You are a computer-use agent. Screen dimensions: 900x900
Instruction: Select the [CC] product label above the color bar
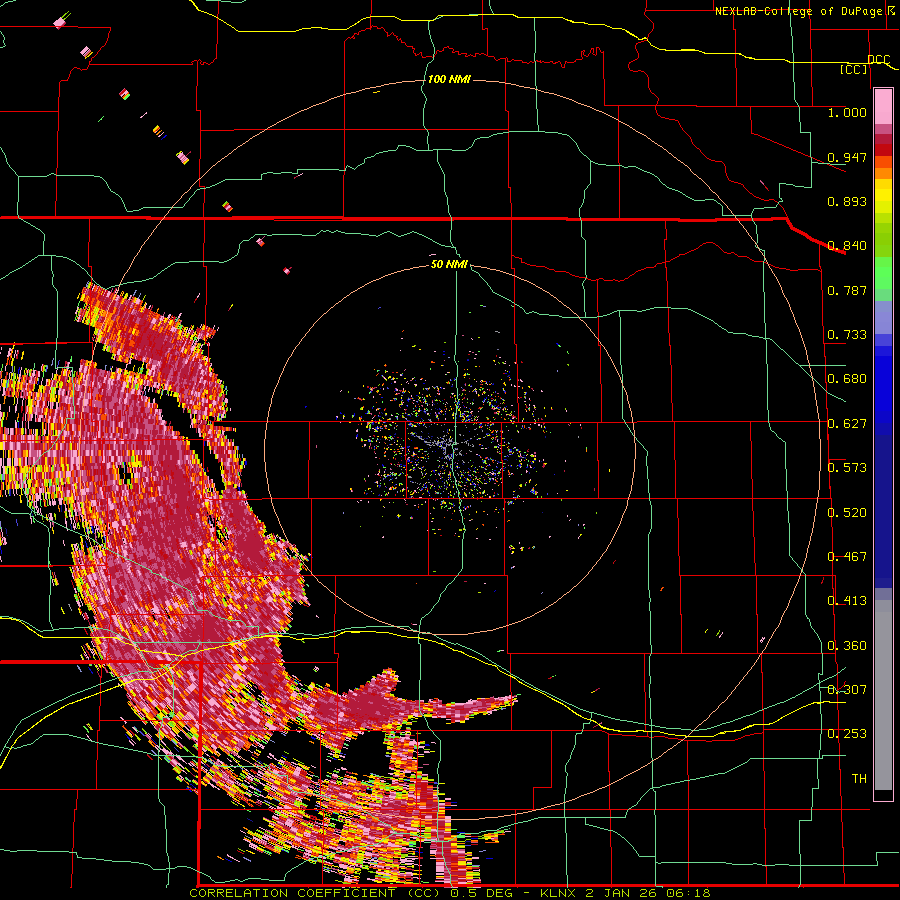coord(853,69)
